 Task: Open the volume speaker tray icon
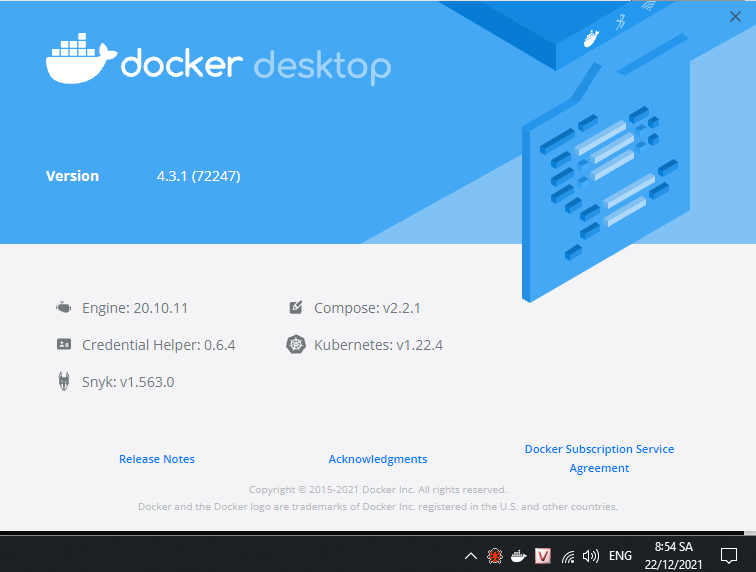click(x=590, y=556)
